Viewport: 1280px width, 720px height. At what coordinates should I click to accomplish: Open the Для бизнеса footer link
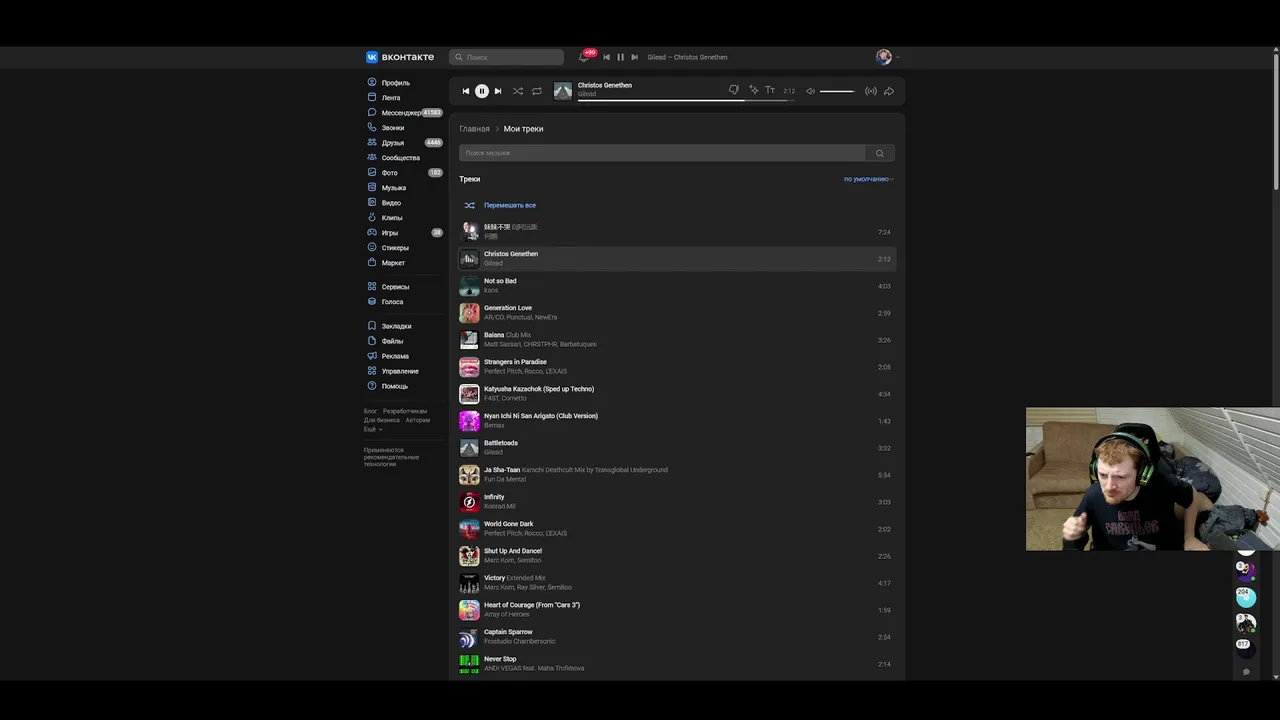(382, 420)
